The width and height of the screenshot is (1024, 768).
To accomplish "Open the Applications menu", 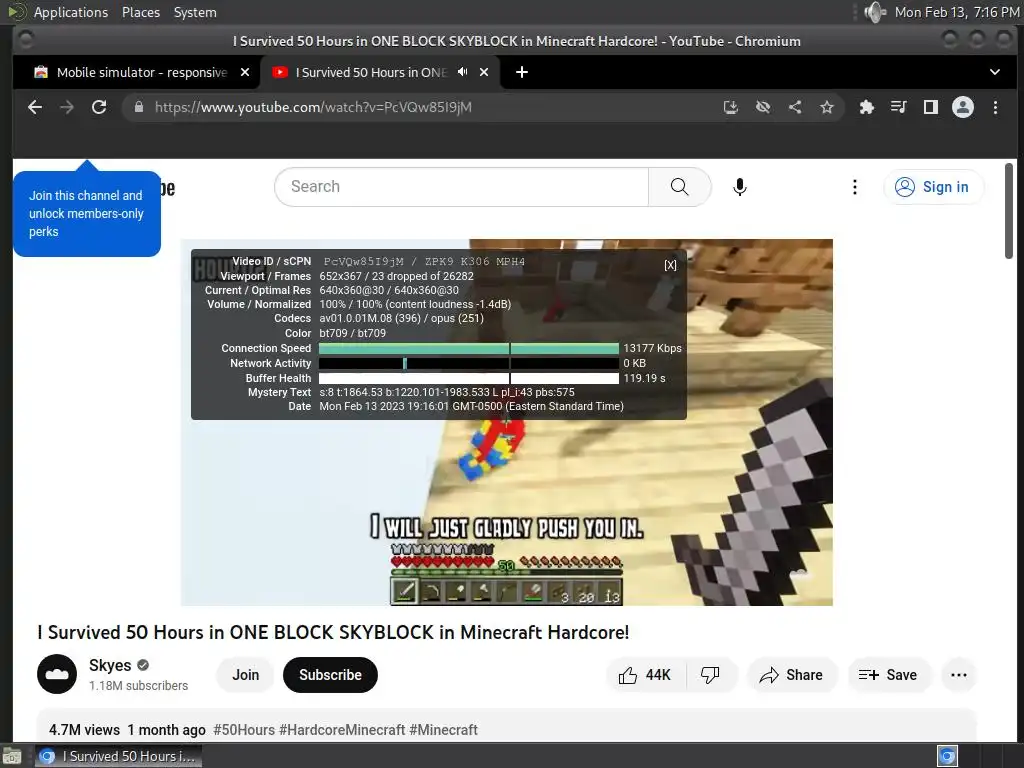I will point(71,12).
